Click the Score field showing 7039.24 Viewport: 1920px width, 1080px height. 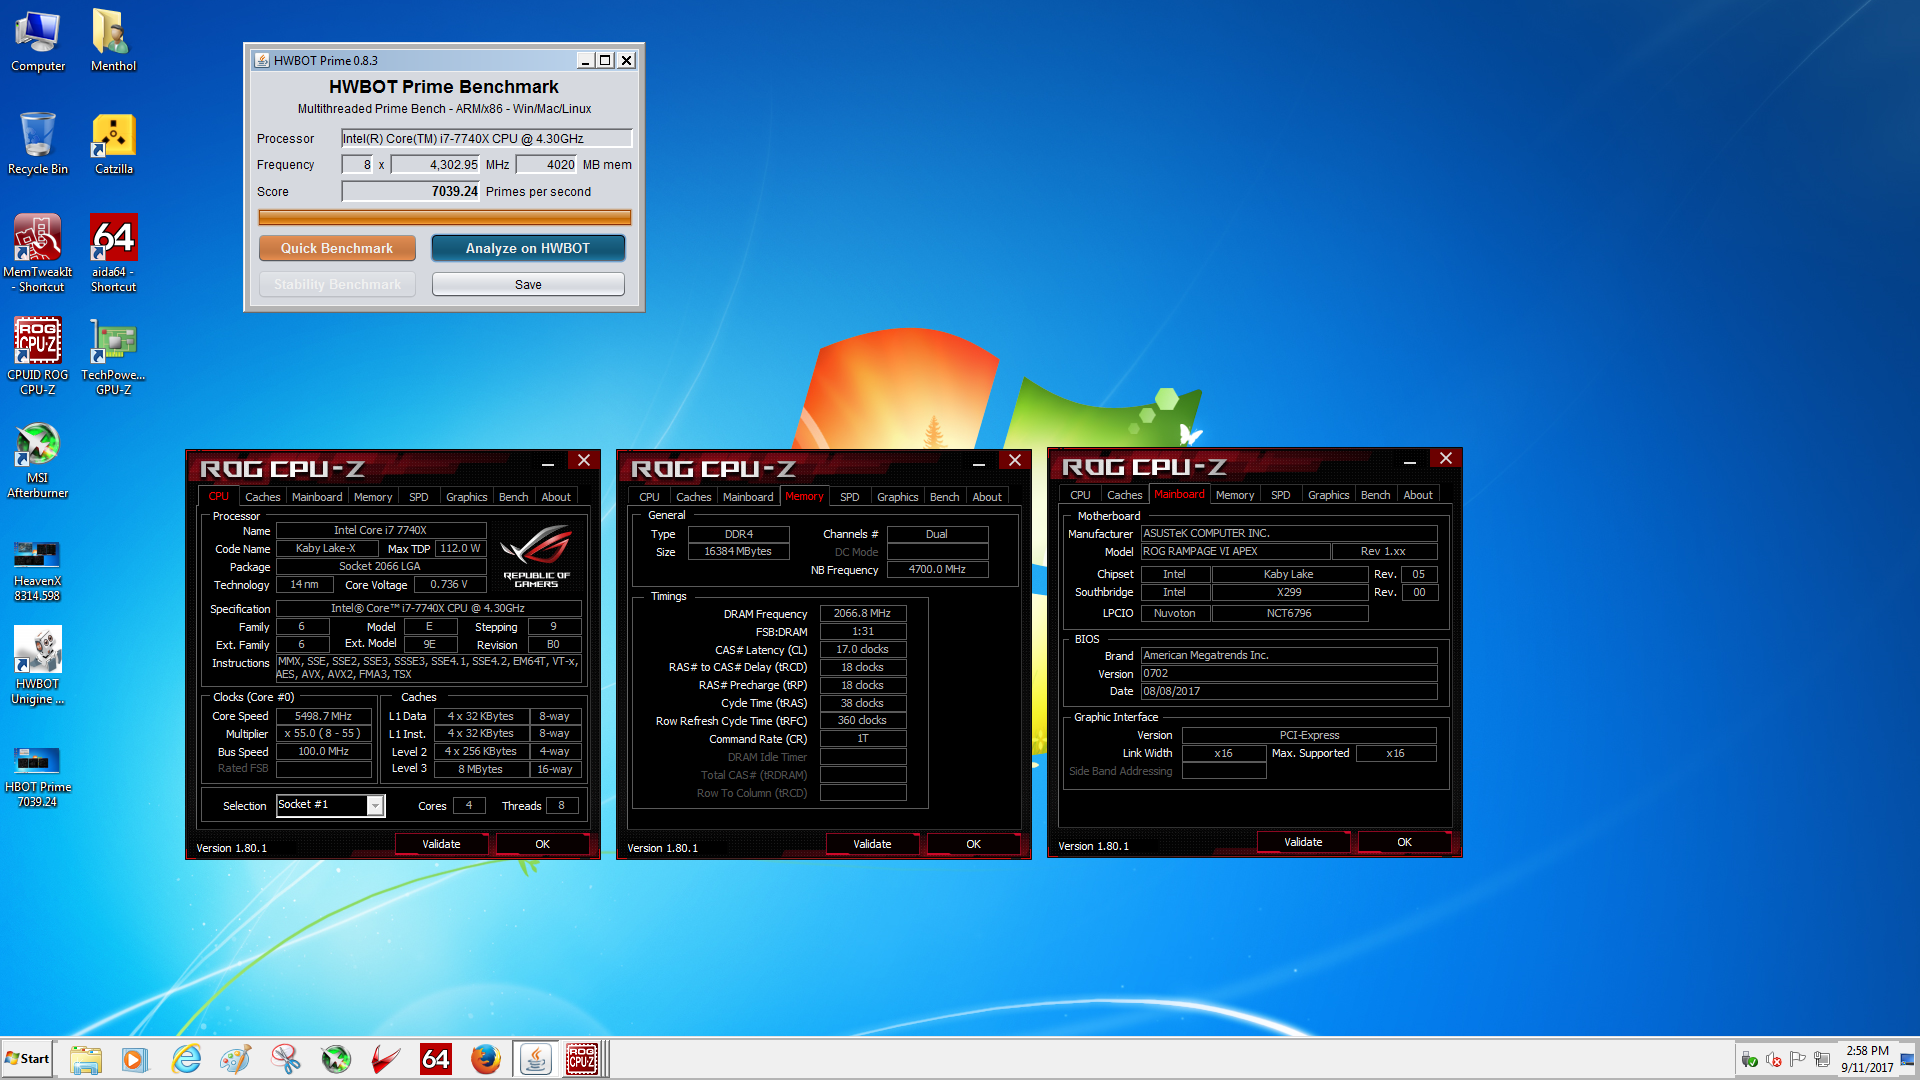[x=411, y=192]
